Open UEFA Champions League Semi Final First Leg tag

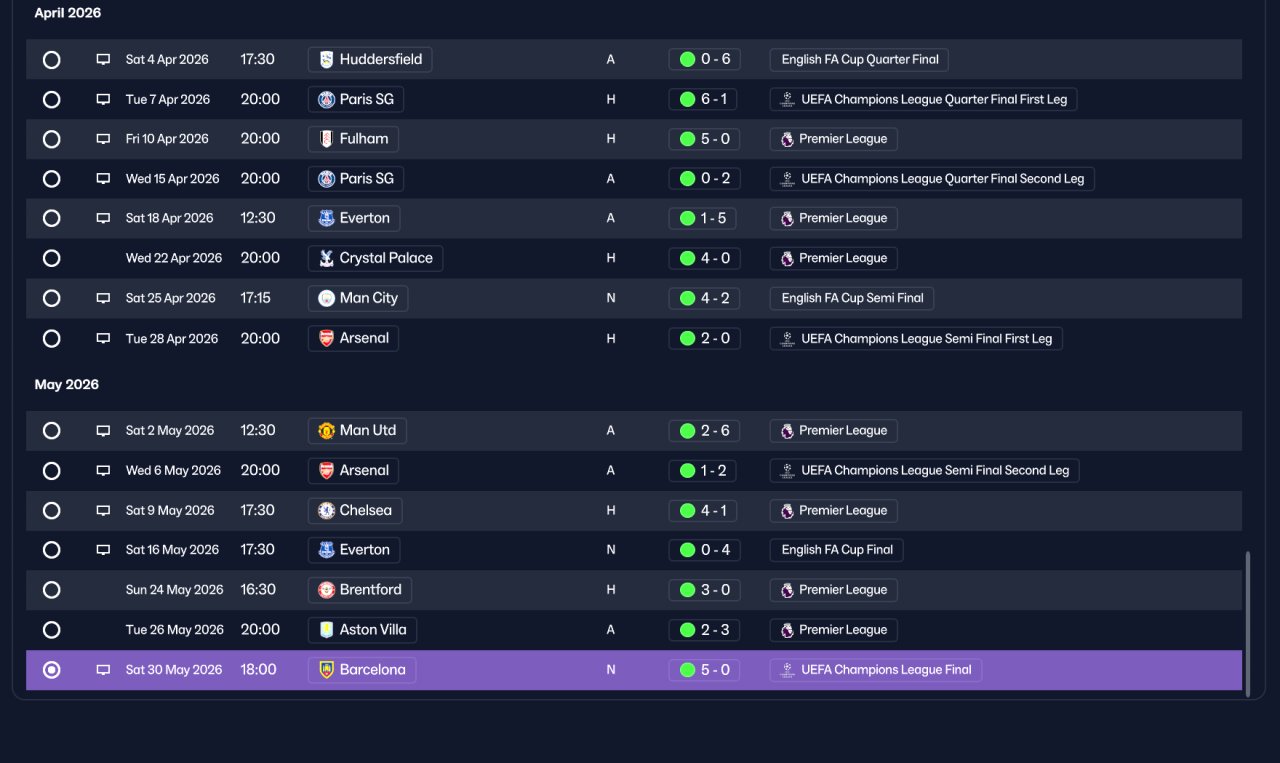[916, 338]
